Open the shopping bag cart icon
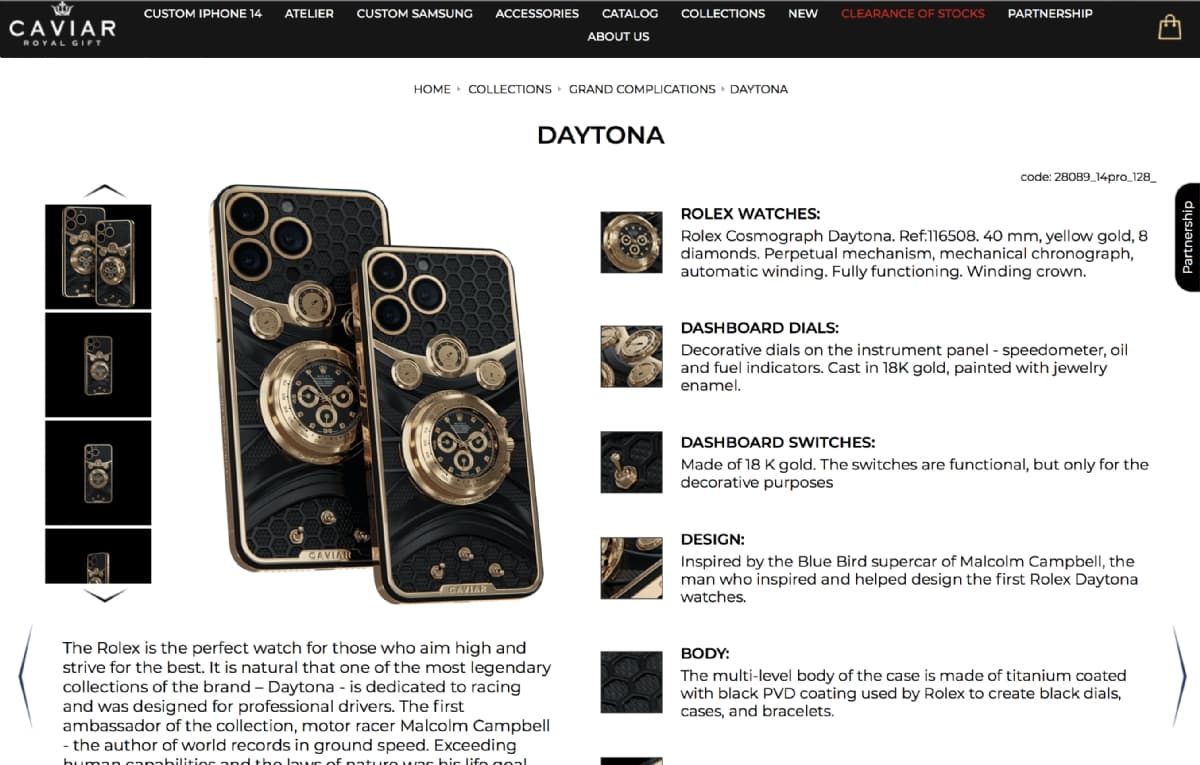Image resolution: width=1200 pixels, height=765 pixels. (1169, 27)
